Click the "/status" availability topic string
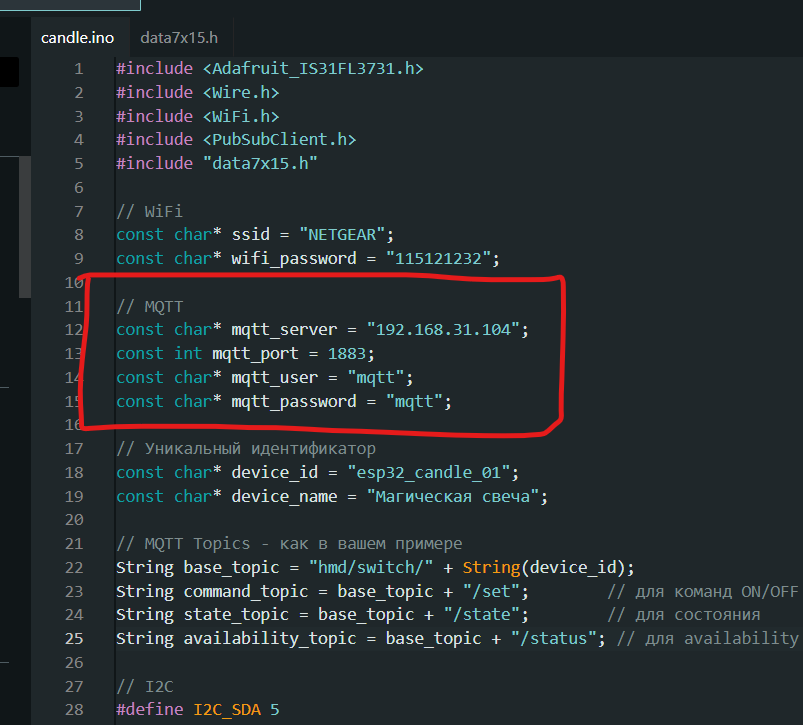Image resolution: width=803 pixels, height=725 pixels. pyautogui.click(x=554, y=638)
